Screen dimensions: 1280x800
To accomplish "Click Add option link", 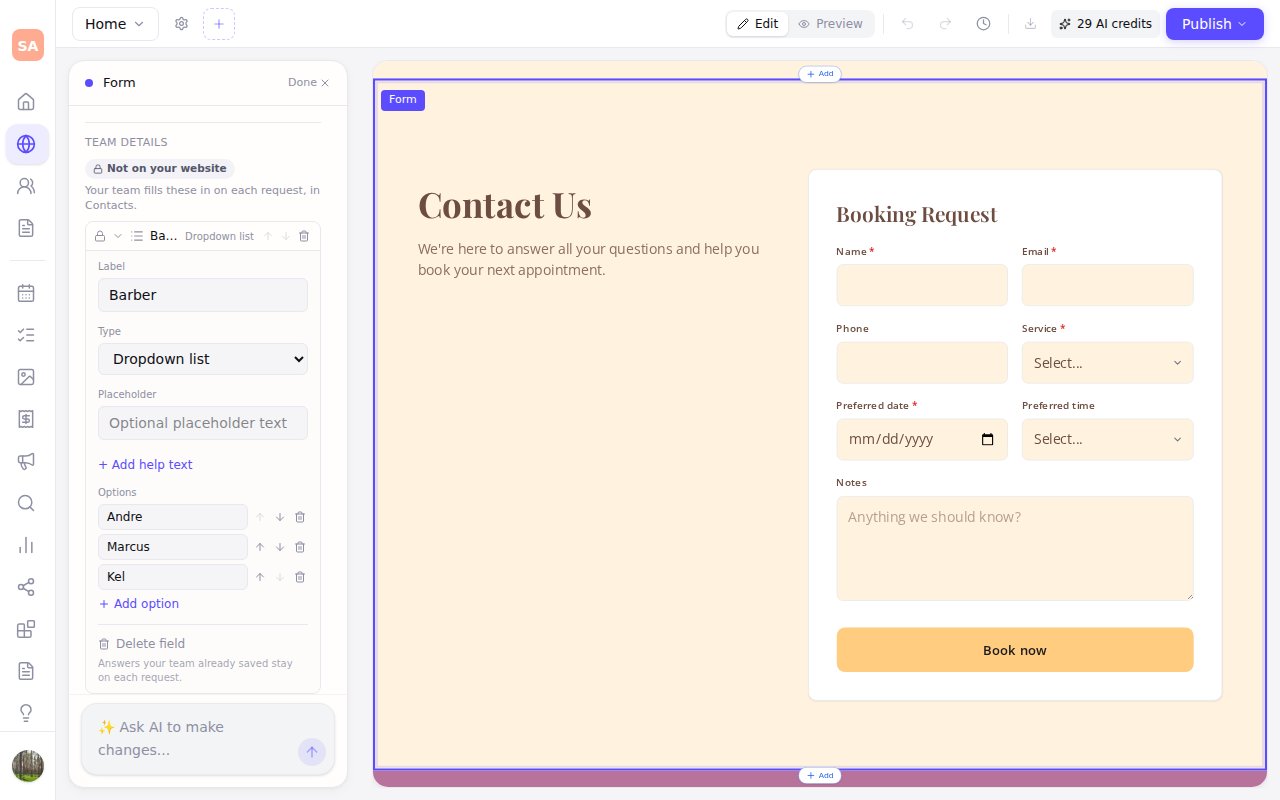I will [x=139, y=604].
